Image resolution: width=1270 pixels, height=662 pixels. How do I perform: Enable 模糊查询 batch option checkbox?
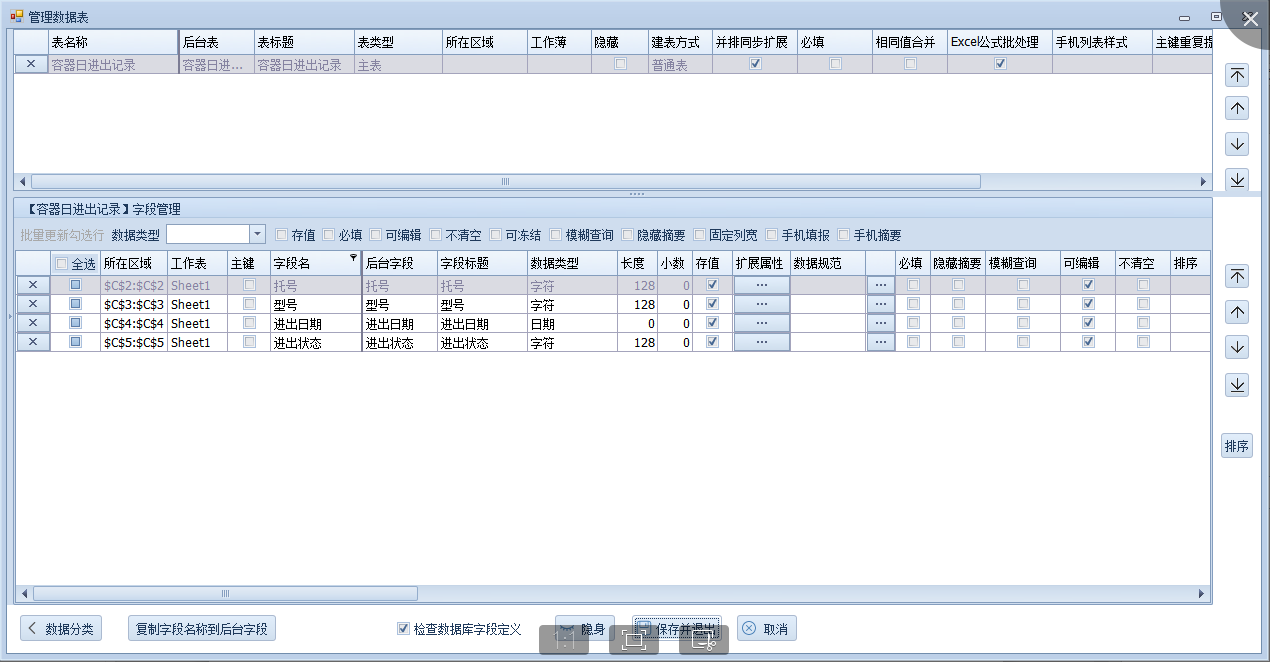pyautogui.click(x=556, y=235)
